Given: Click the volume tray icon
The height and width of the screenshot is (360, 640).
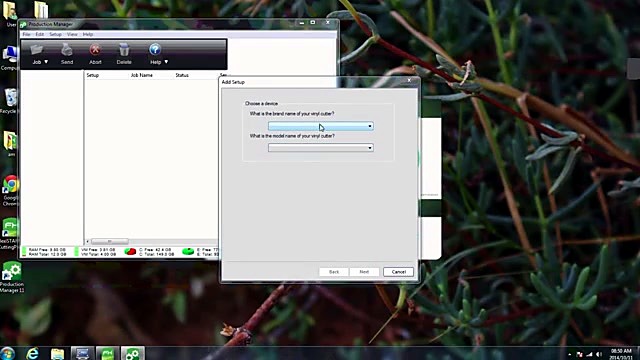Looking at the screenshot, I should pyautogui.click(x=599, y=354).
